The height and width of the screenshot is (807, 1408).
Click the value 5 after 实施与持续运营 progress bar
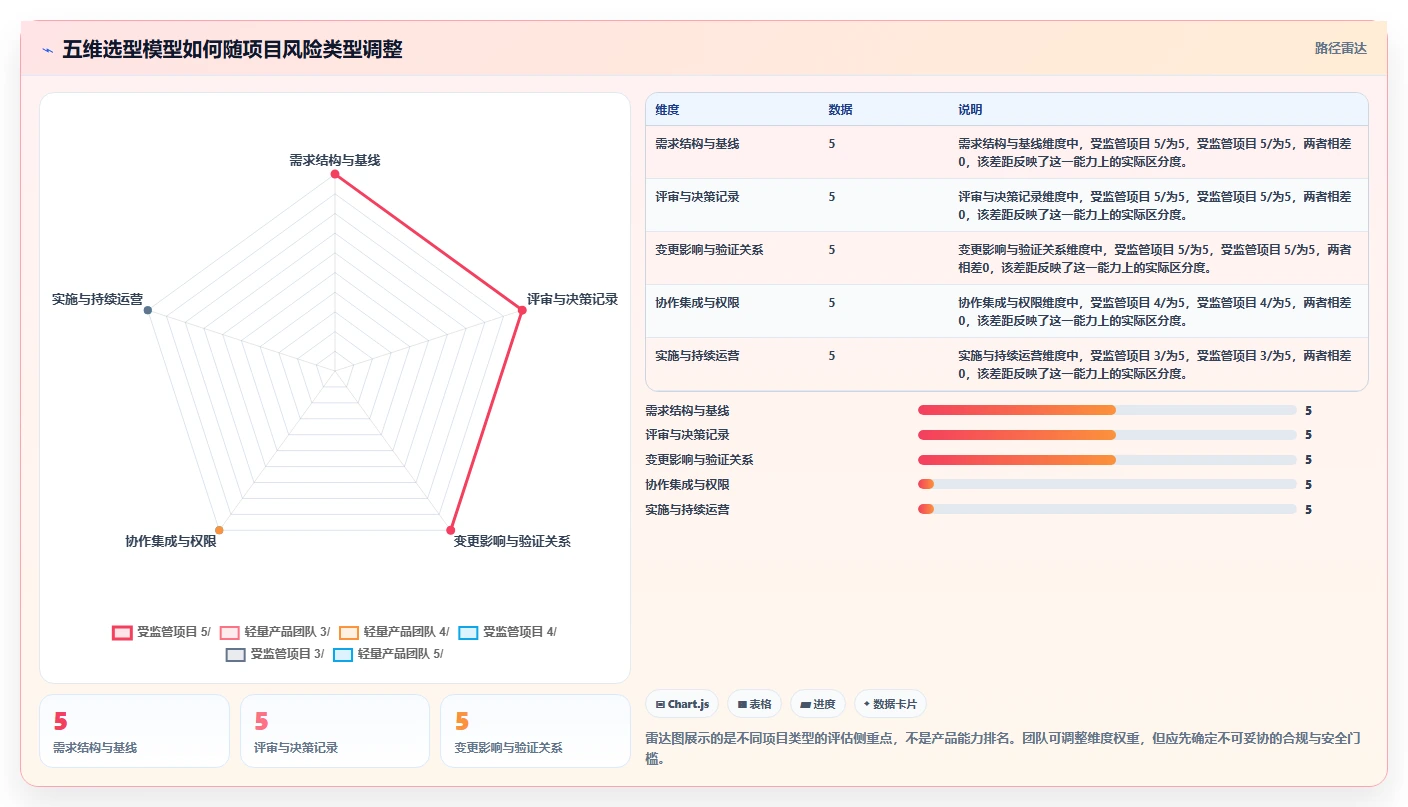coord(1308,510)
